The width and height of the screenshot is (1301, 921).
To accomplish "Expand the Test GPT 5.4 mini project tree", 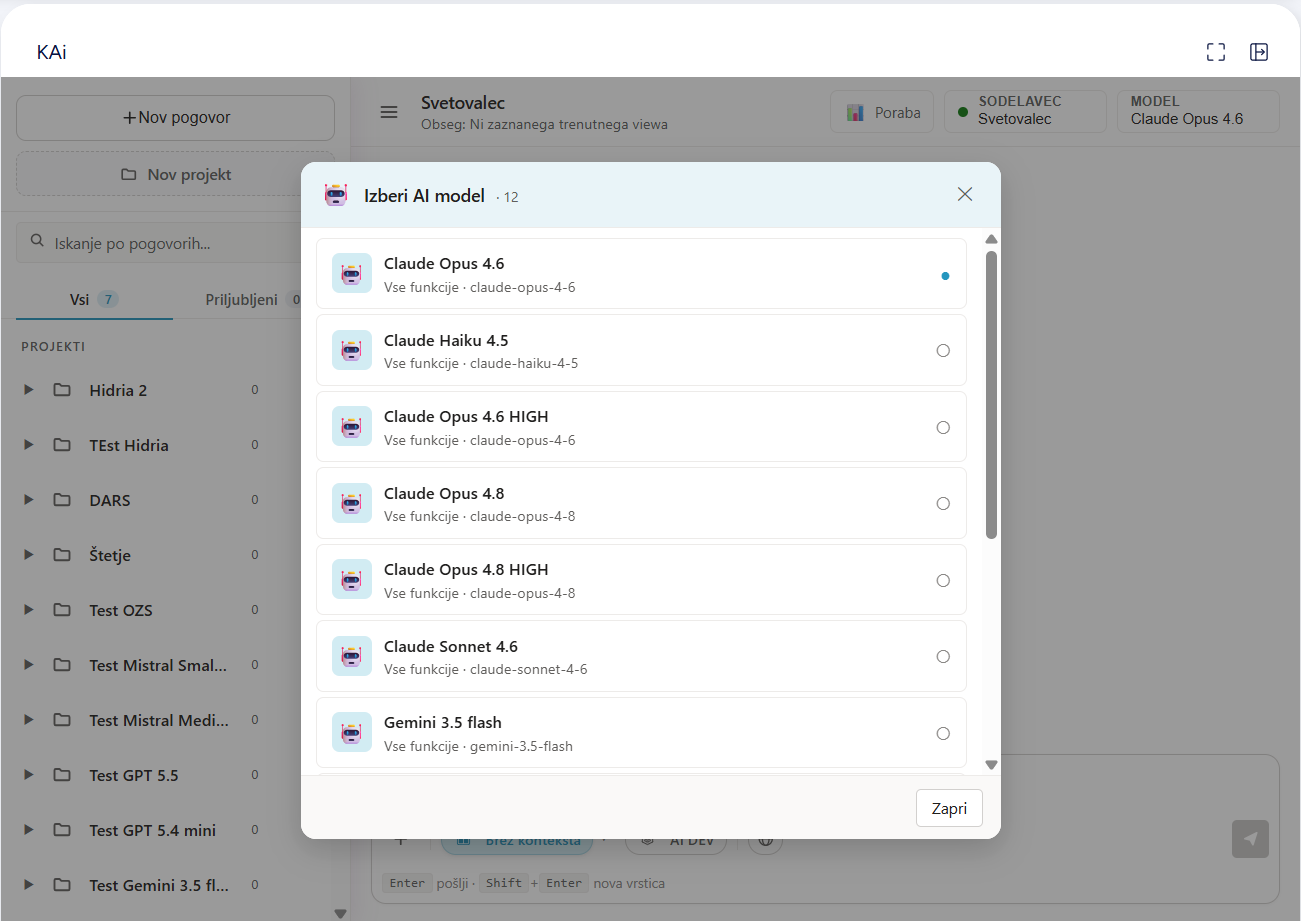I will coord(29,830).
